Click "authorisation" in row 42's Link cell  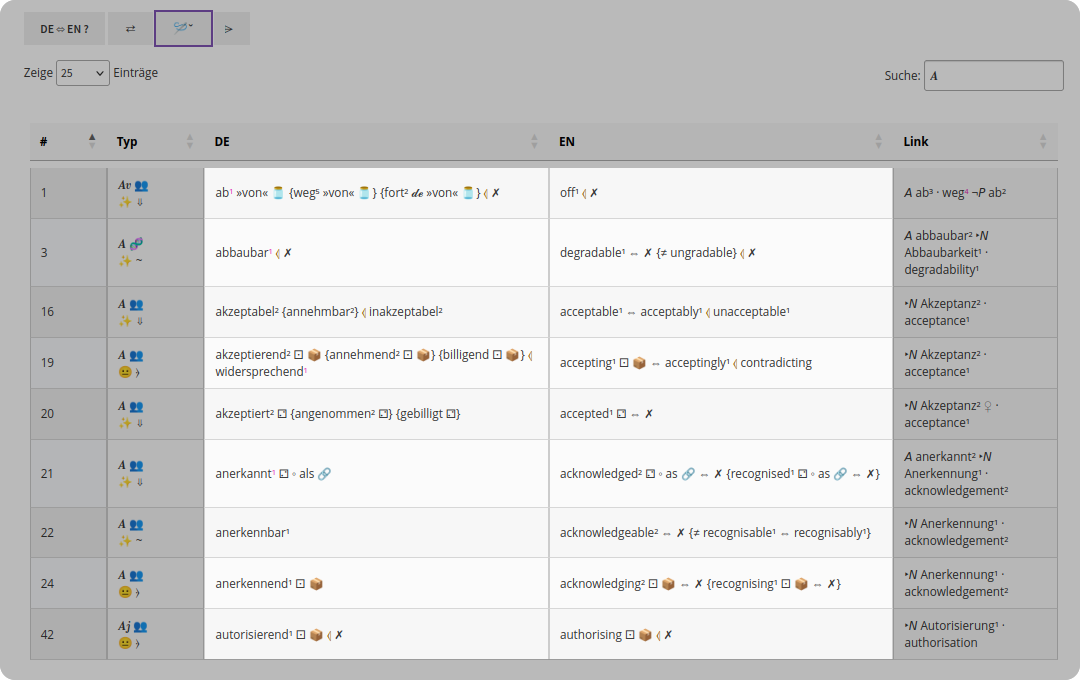pyautogui.click(x=941, y=642)
